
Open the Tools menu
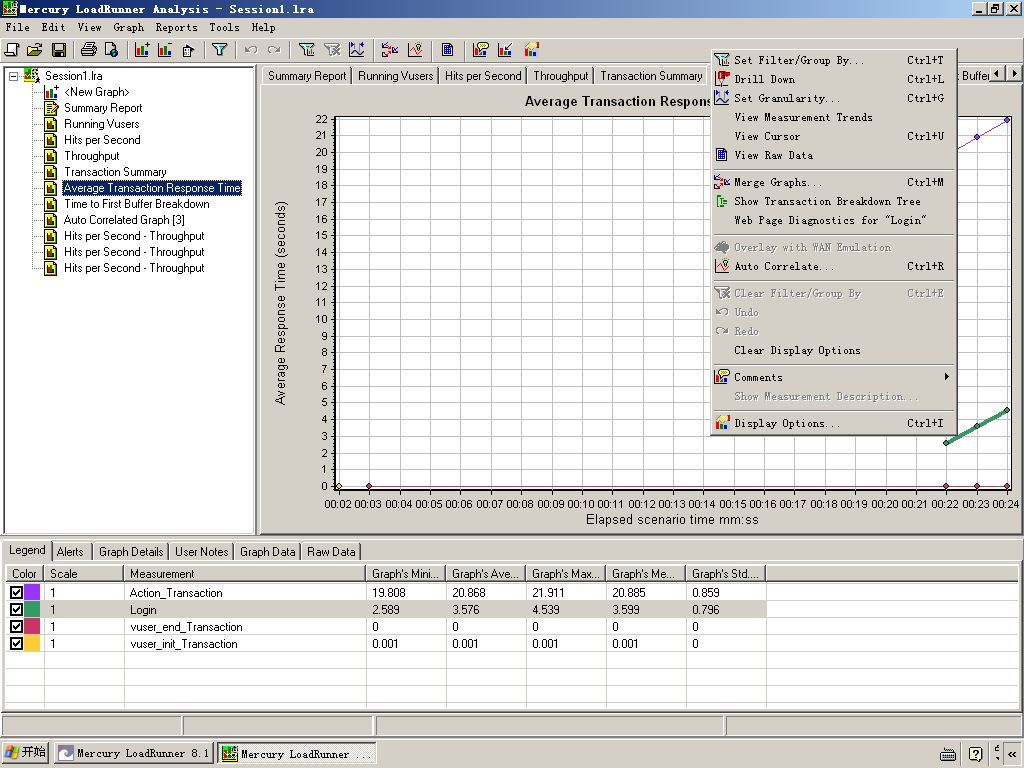pyautogui.click(x=224, y=27)
